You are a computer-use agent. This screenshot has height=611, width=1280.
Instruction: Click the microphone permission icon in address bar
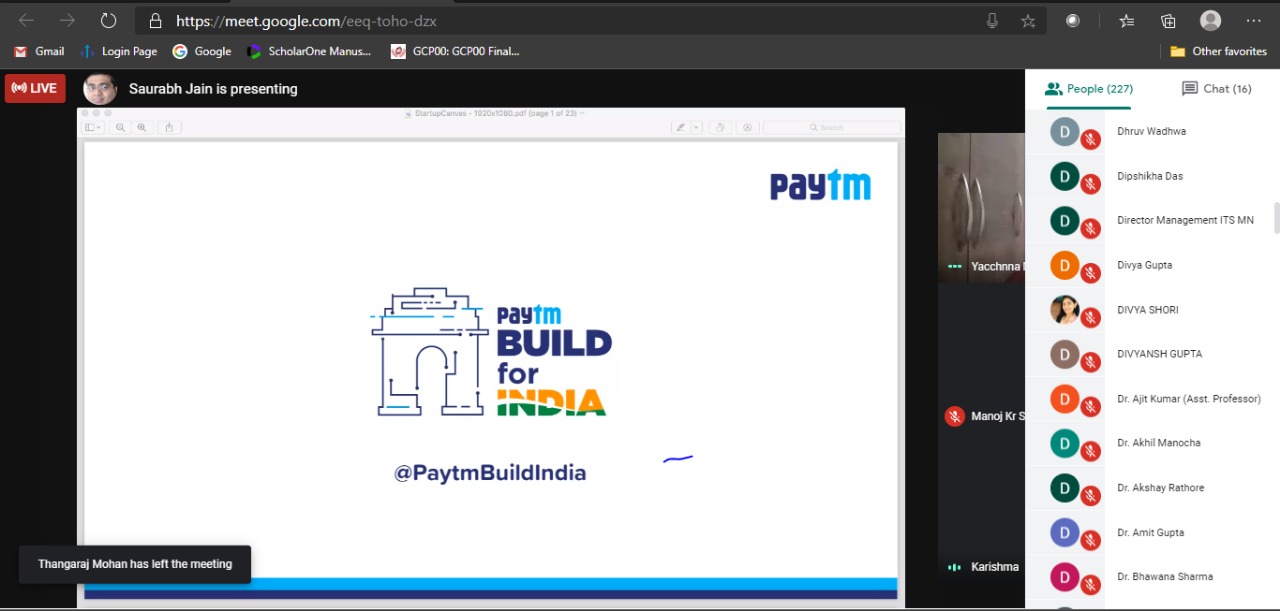point(992,20)
